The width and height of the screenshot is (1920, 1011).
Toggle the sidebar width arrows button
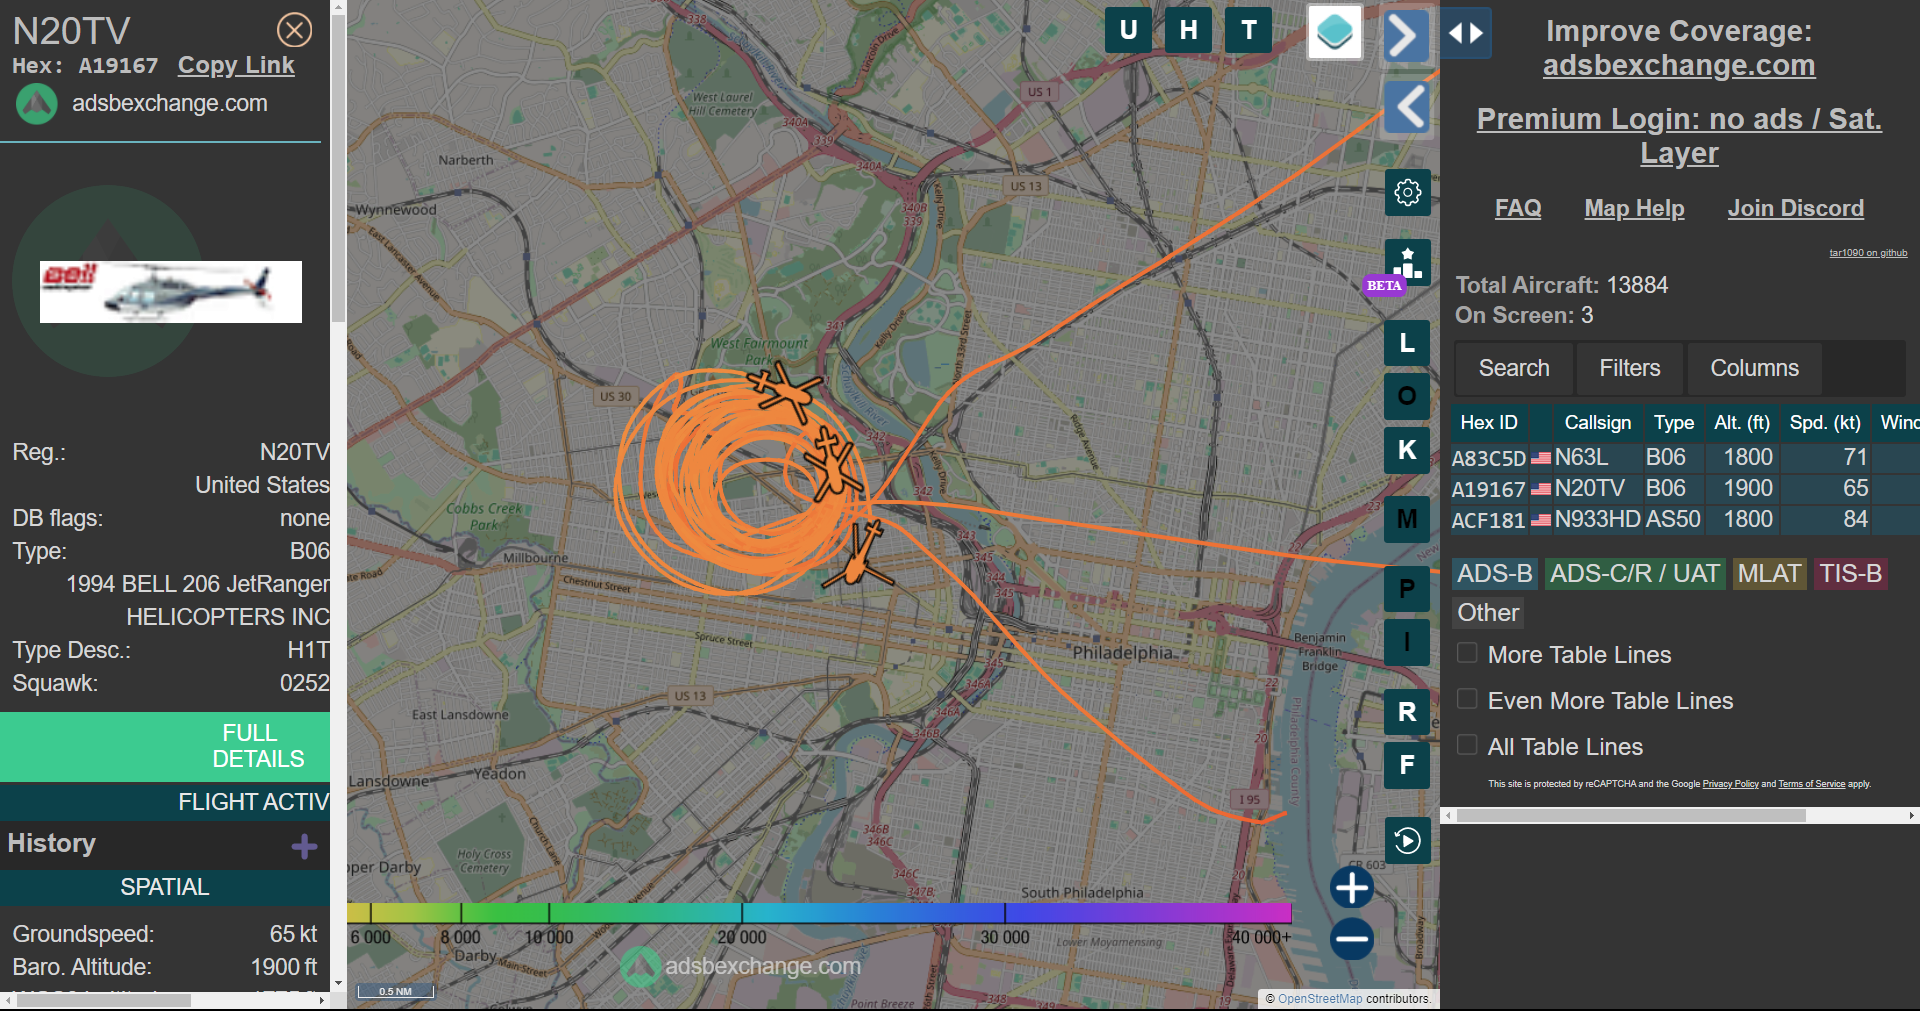(1466, 33)
